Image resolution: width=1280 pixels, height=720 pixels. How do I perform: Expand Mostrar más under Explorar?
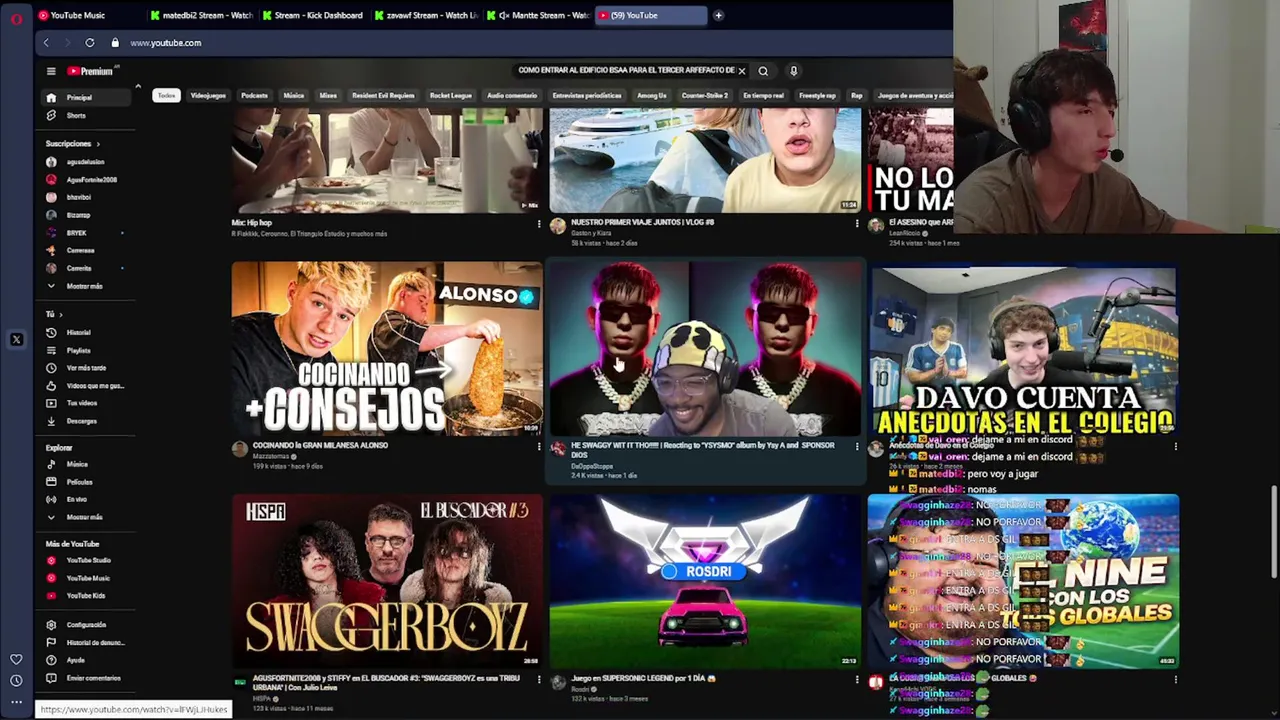click(x=88, y=518)
